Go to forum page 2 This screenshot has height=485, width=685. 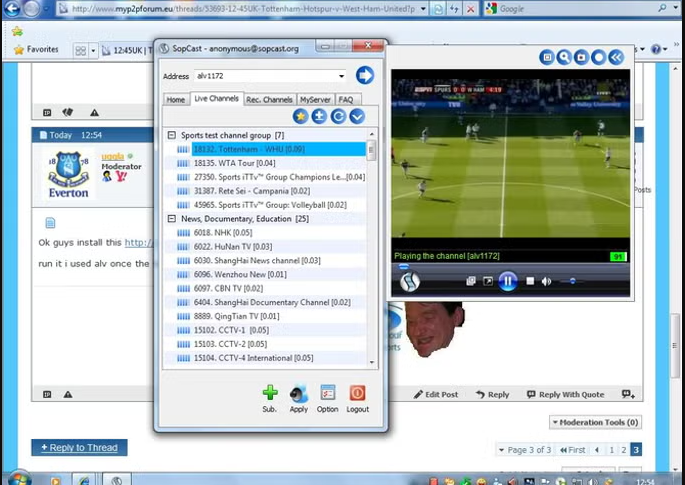[x=624, y=450]
